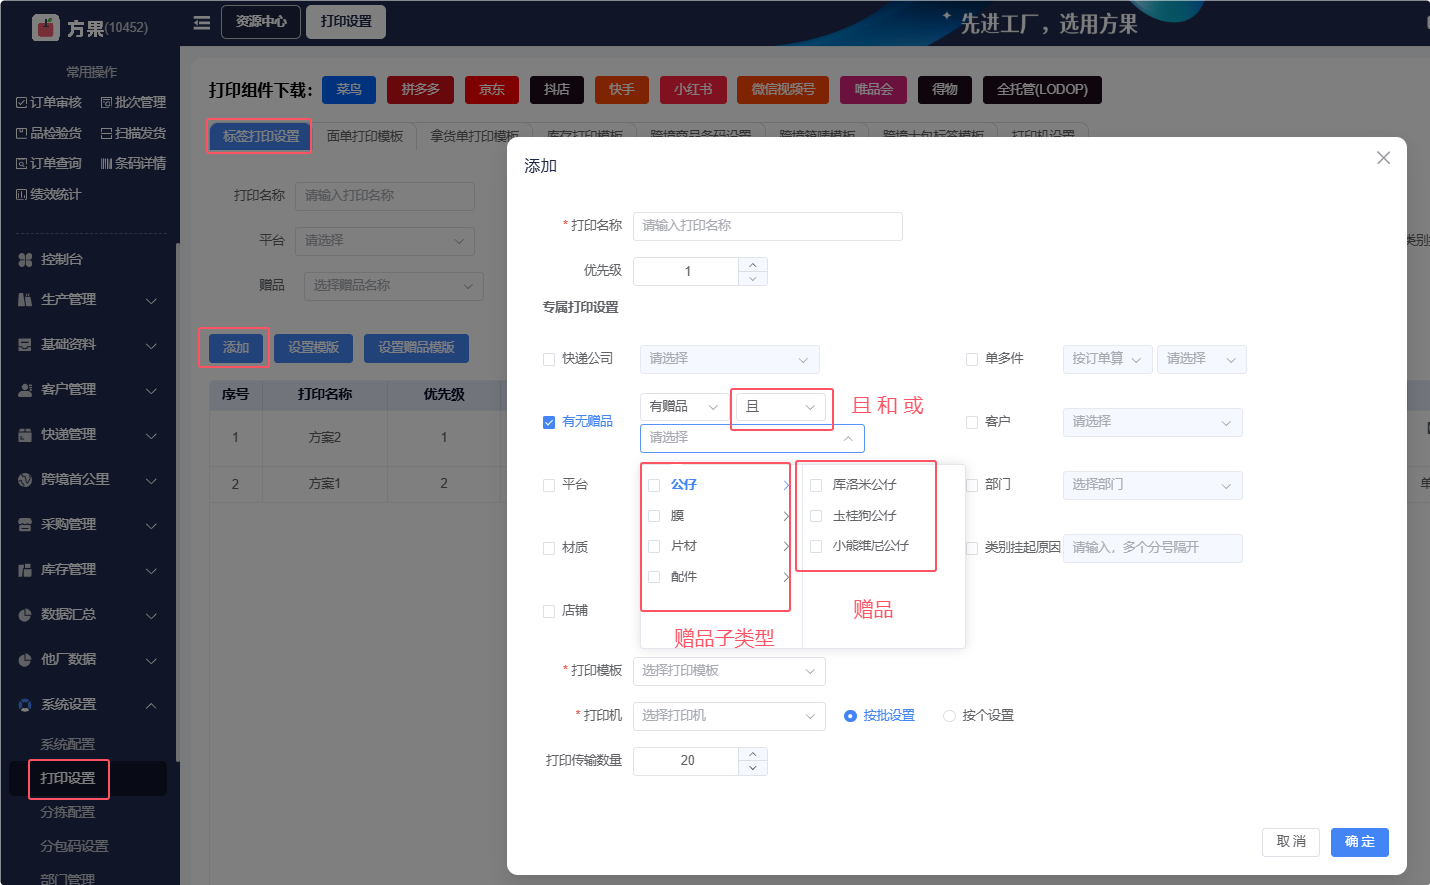Click the 打印名称 input in dialog
Screen dimensions: 1430x885
768,226
